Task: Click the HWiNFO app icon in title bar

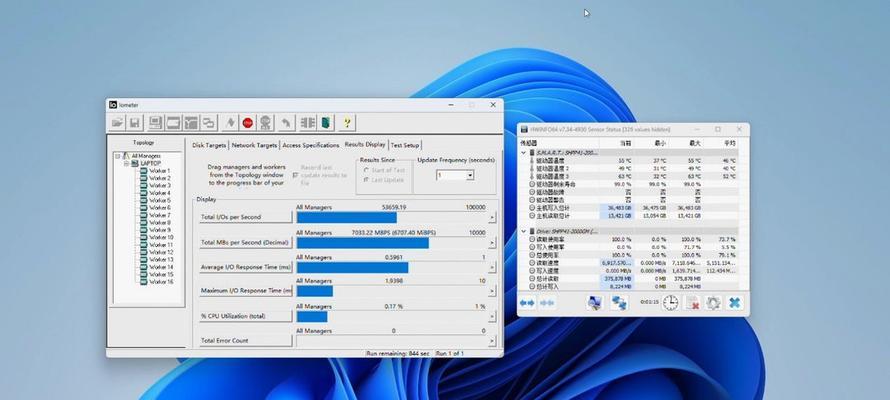Action: pos(524,129)
